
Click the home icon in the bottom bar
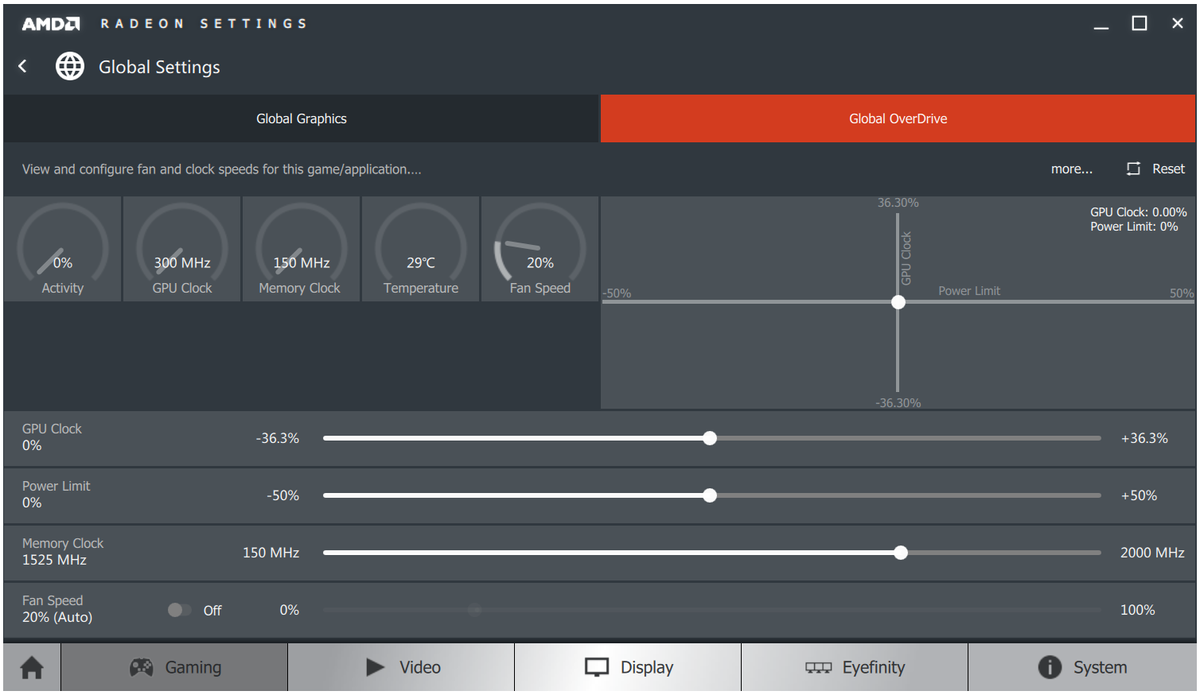(30, 666)
